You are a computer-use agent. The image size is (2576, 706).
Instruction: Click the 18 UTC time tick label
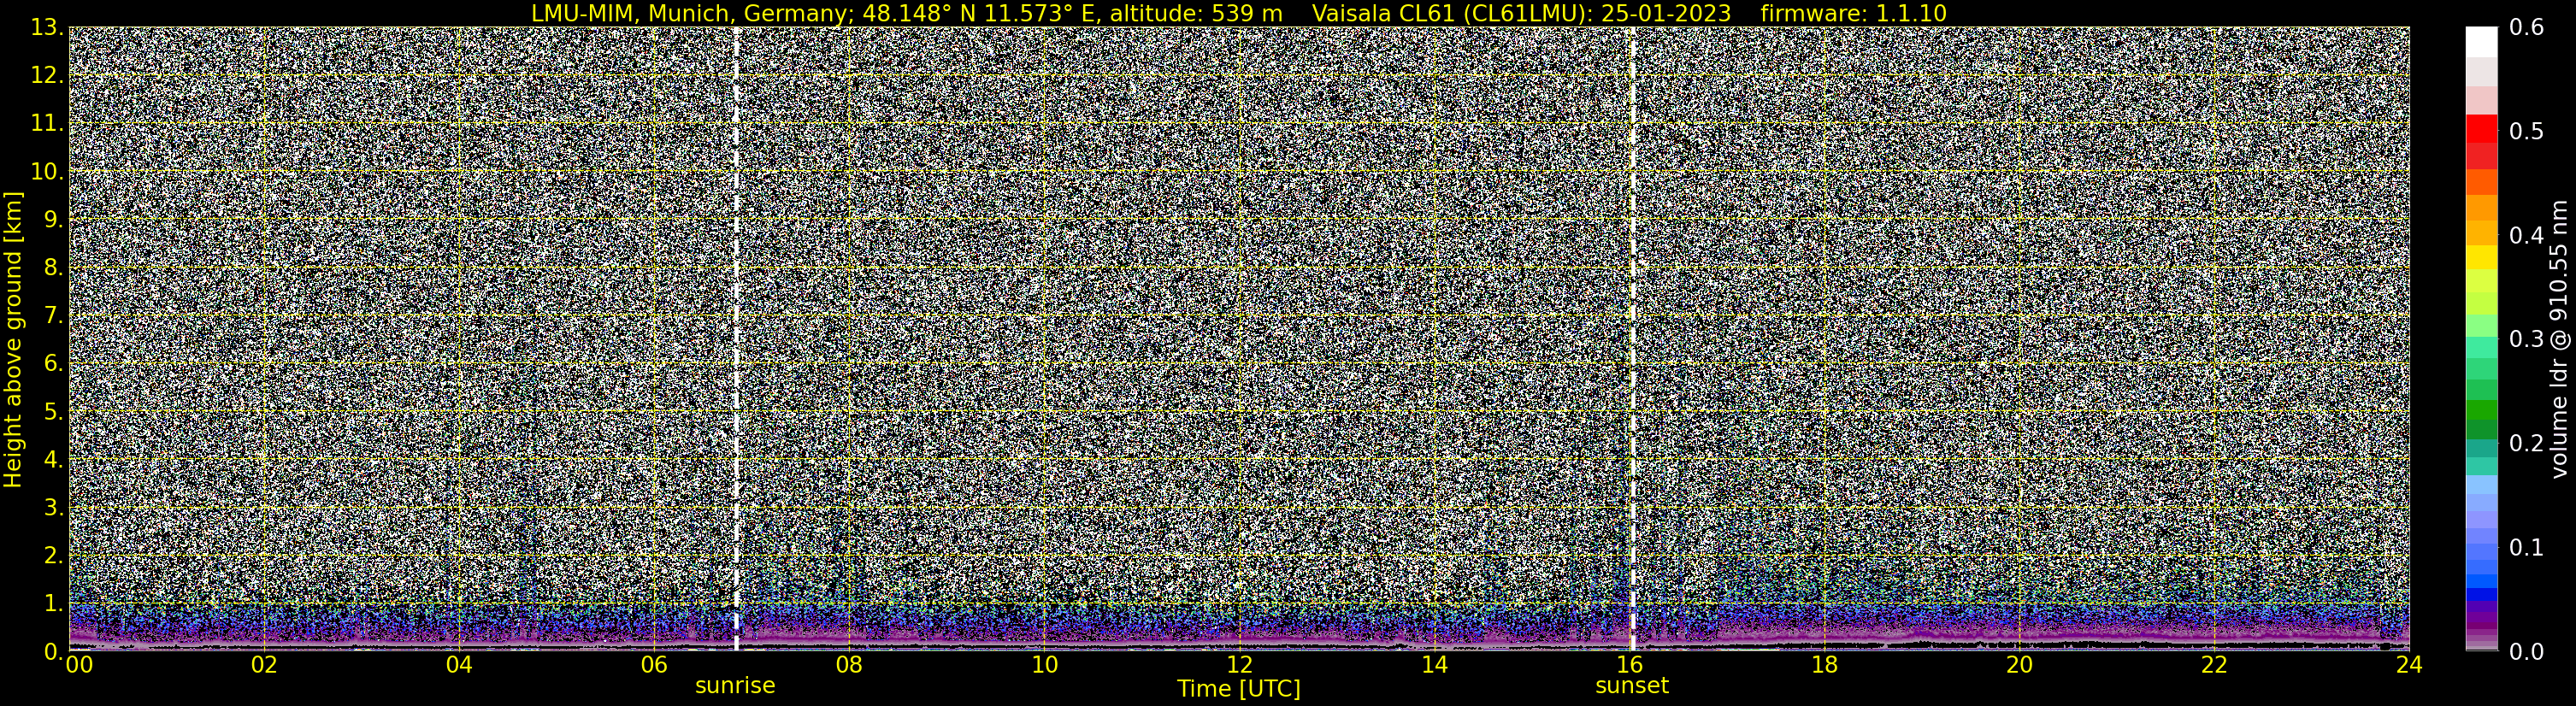(x=1824, y=666)
